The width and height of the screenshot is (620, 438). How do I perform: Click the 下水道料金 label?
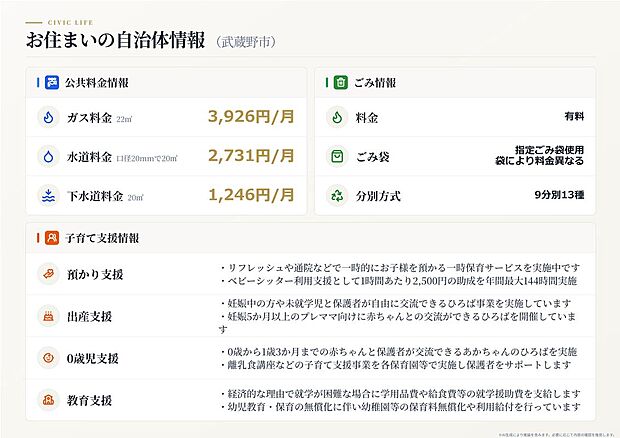pyautogui.click(x=95, y=196)
